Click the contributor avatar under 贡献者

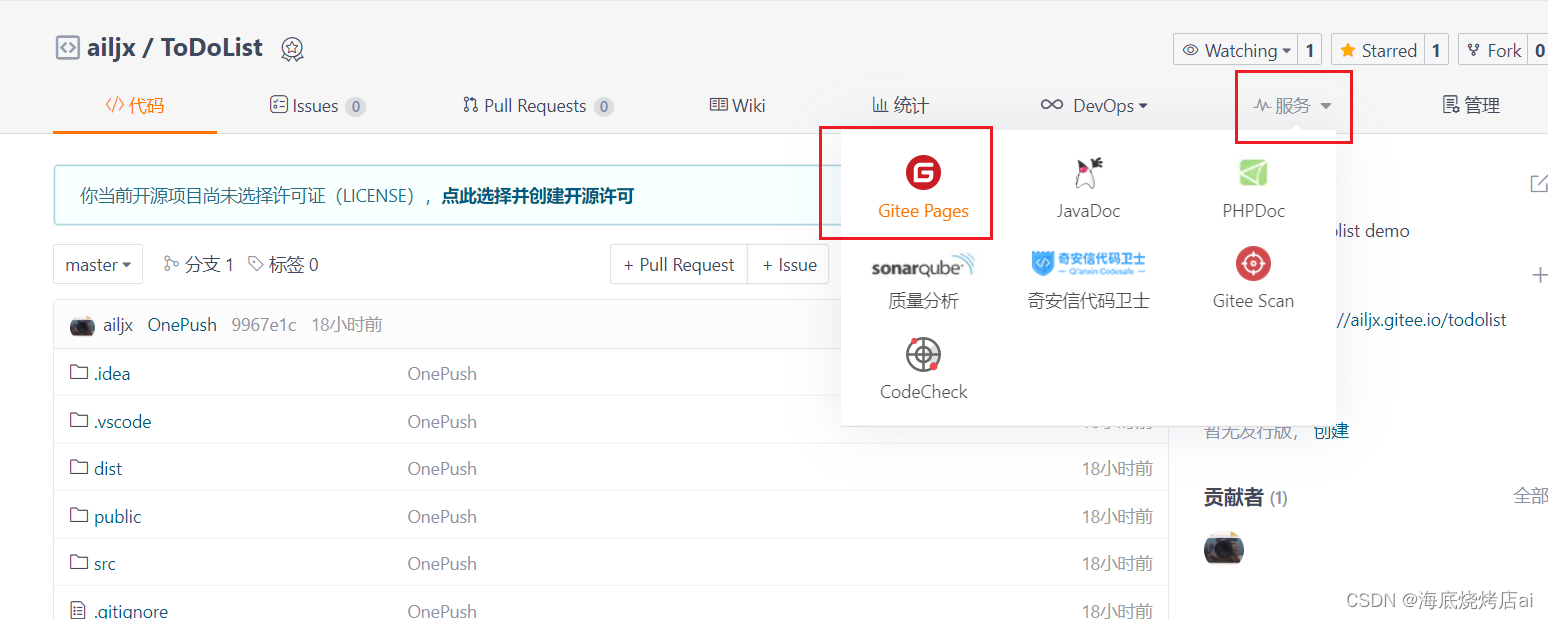(1223, 549)
